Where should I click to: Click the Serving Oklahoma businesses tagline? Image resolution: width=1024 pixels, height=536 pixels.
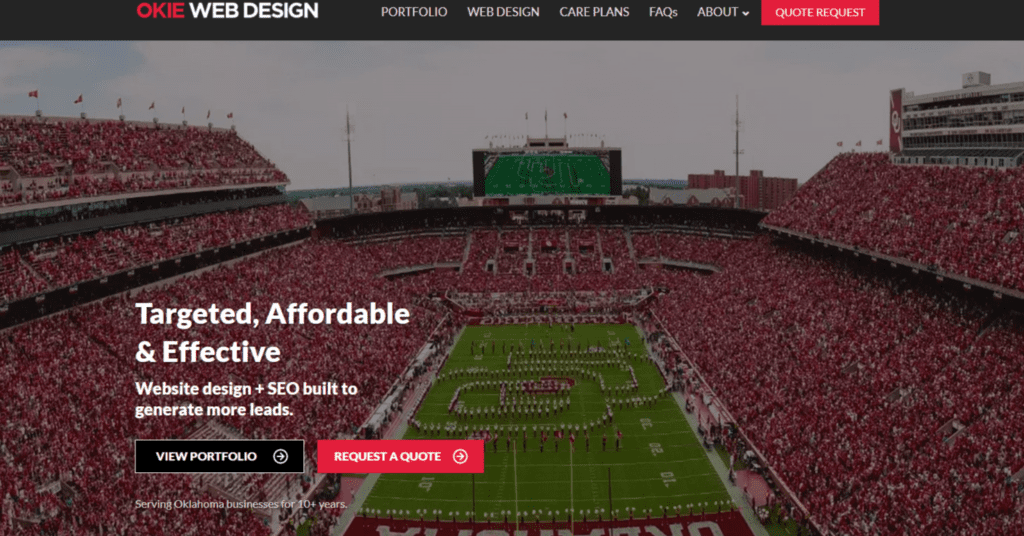point(241,504)
